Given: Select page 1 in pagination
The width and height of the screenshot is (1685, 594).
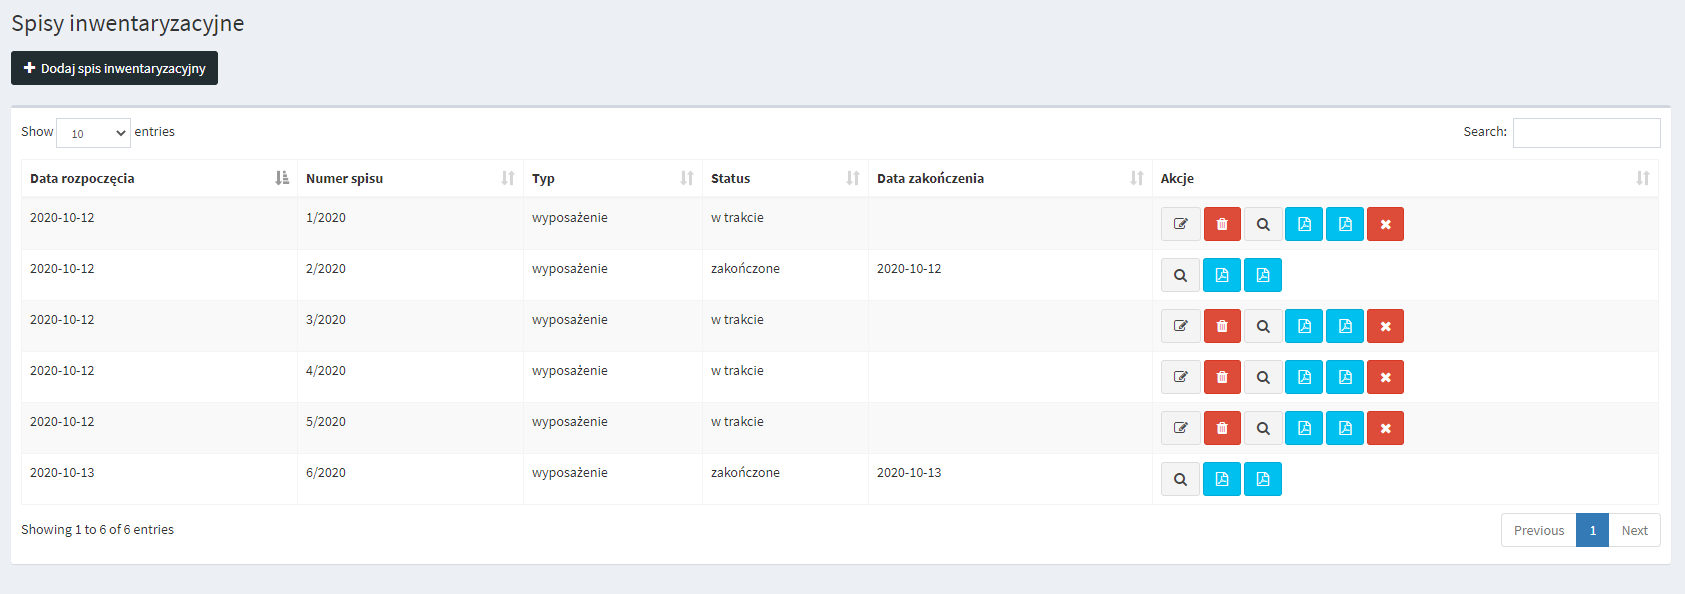Looking at the screenshot, I should pos(1592,530).
